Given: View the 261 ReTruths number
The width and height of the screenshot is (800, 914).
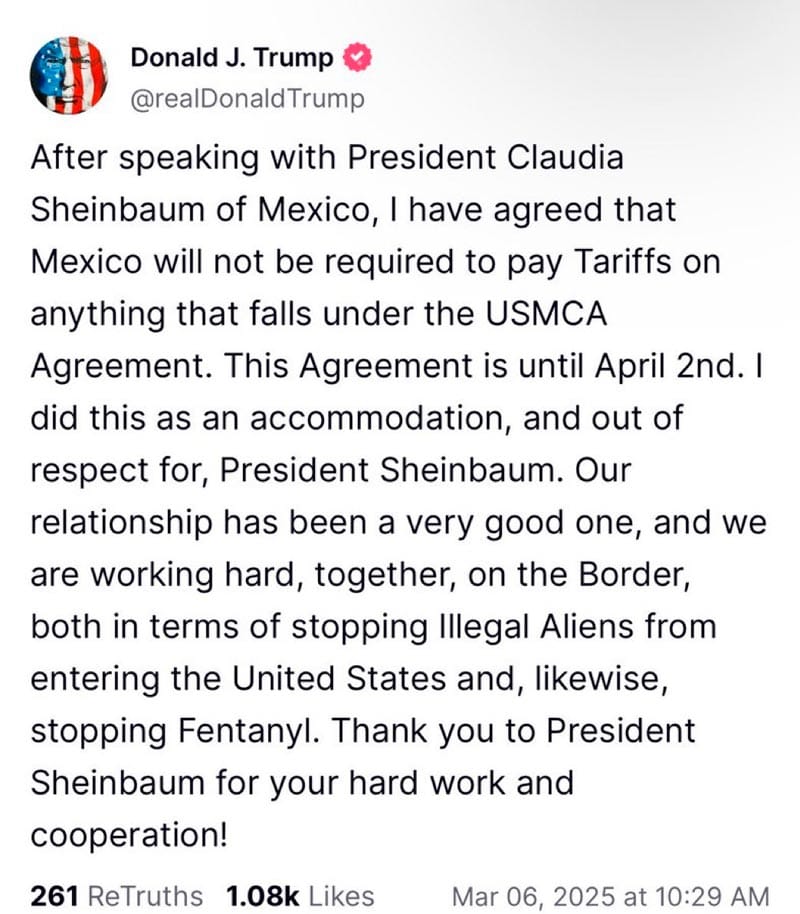Looking at the screenshot, I should click(56, 896).
